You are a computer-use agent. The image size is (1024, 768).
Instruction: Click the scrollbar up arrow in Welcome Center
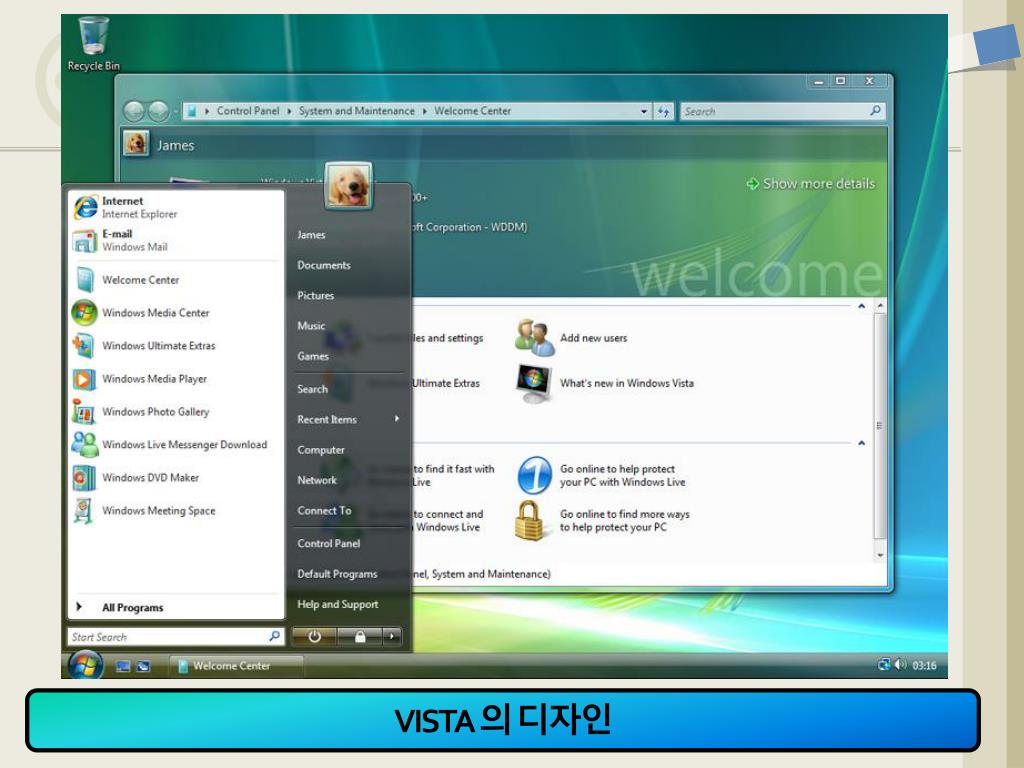pos(880,306)
